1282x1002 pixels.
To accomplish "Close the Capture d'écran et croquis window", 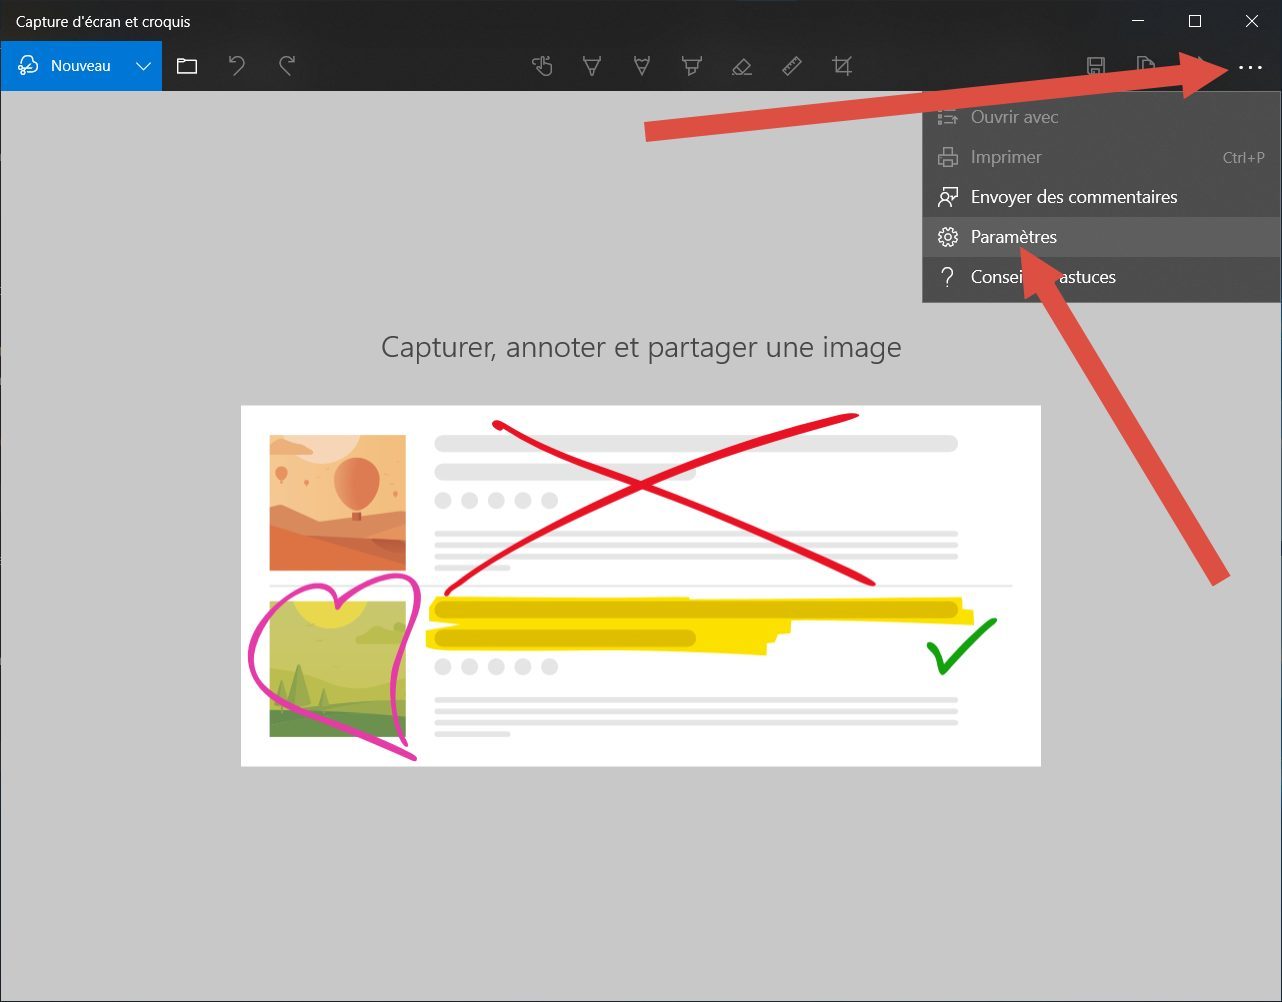I will click(1251, 21).
